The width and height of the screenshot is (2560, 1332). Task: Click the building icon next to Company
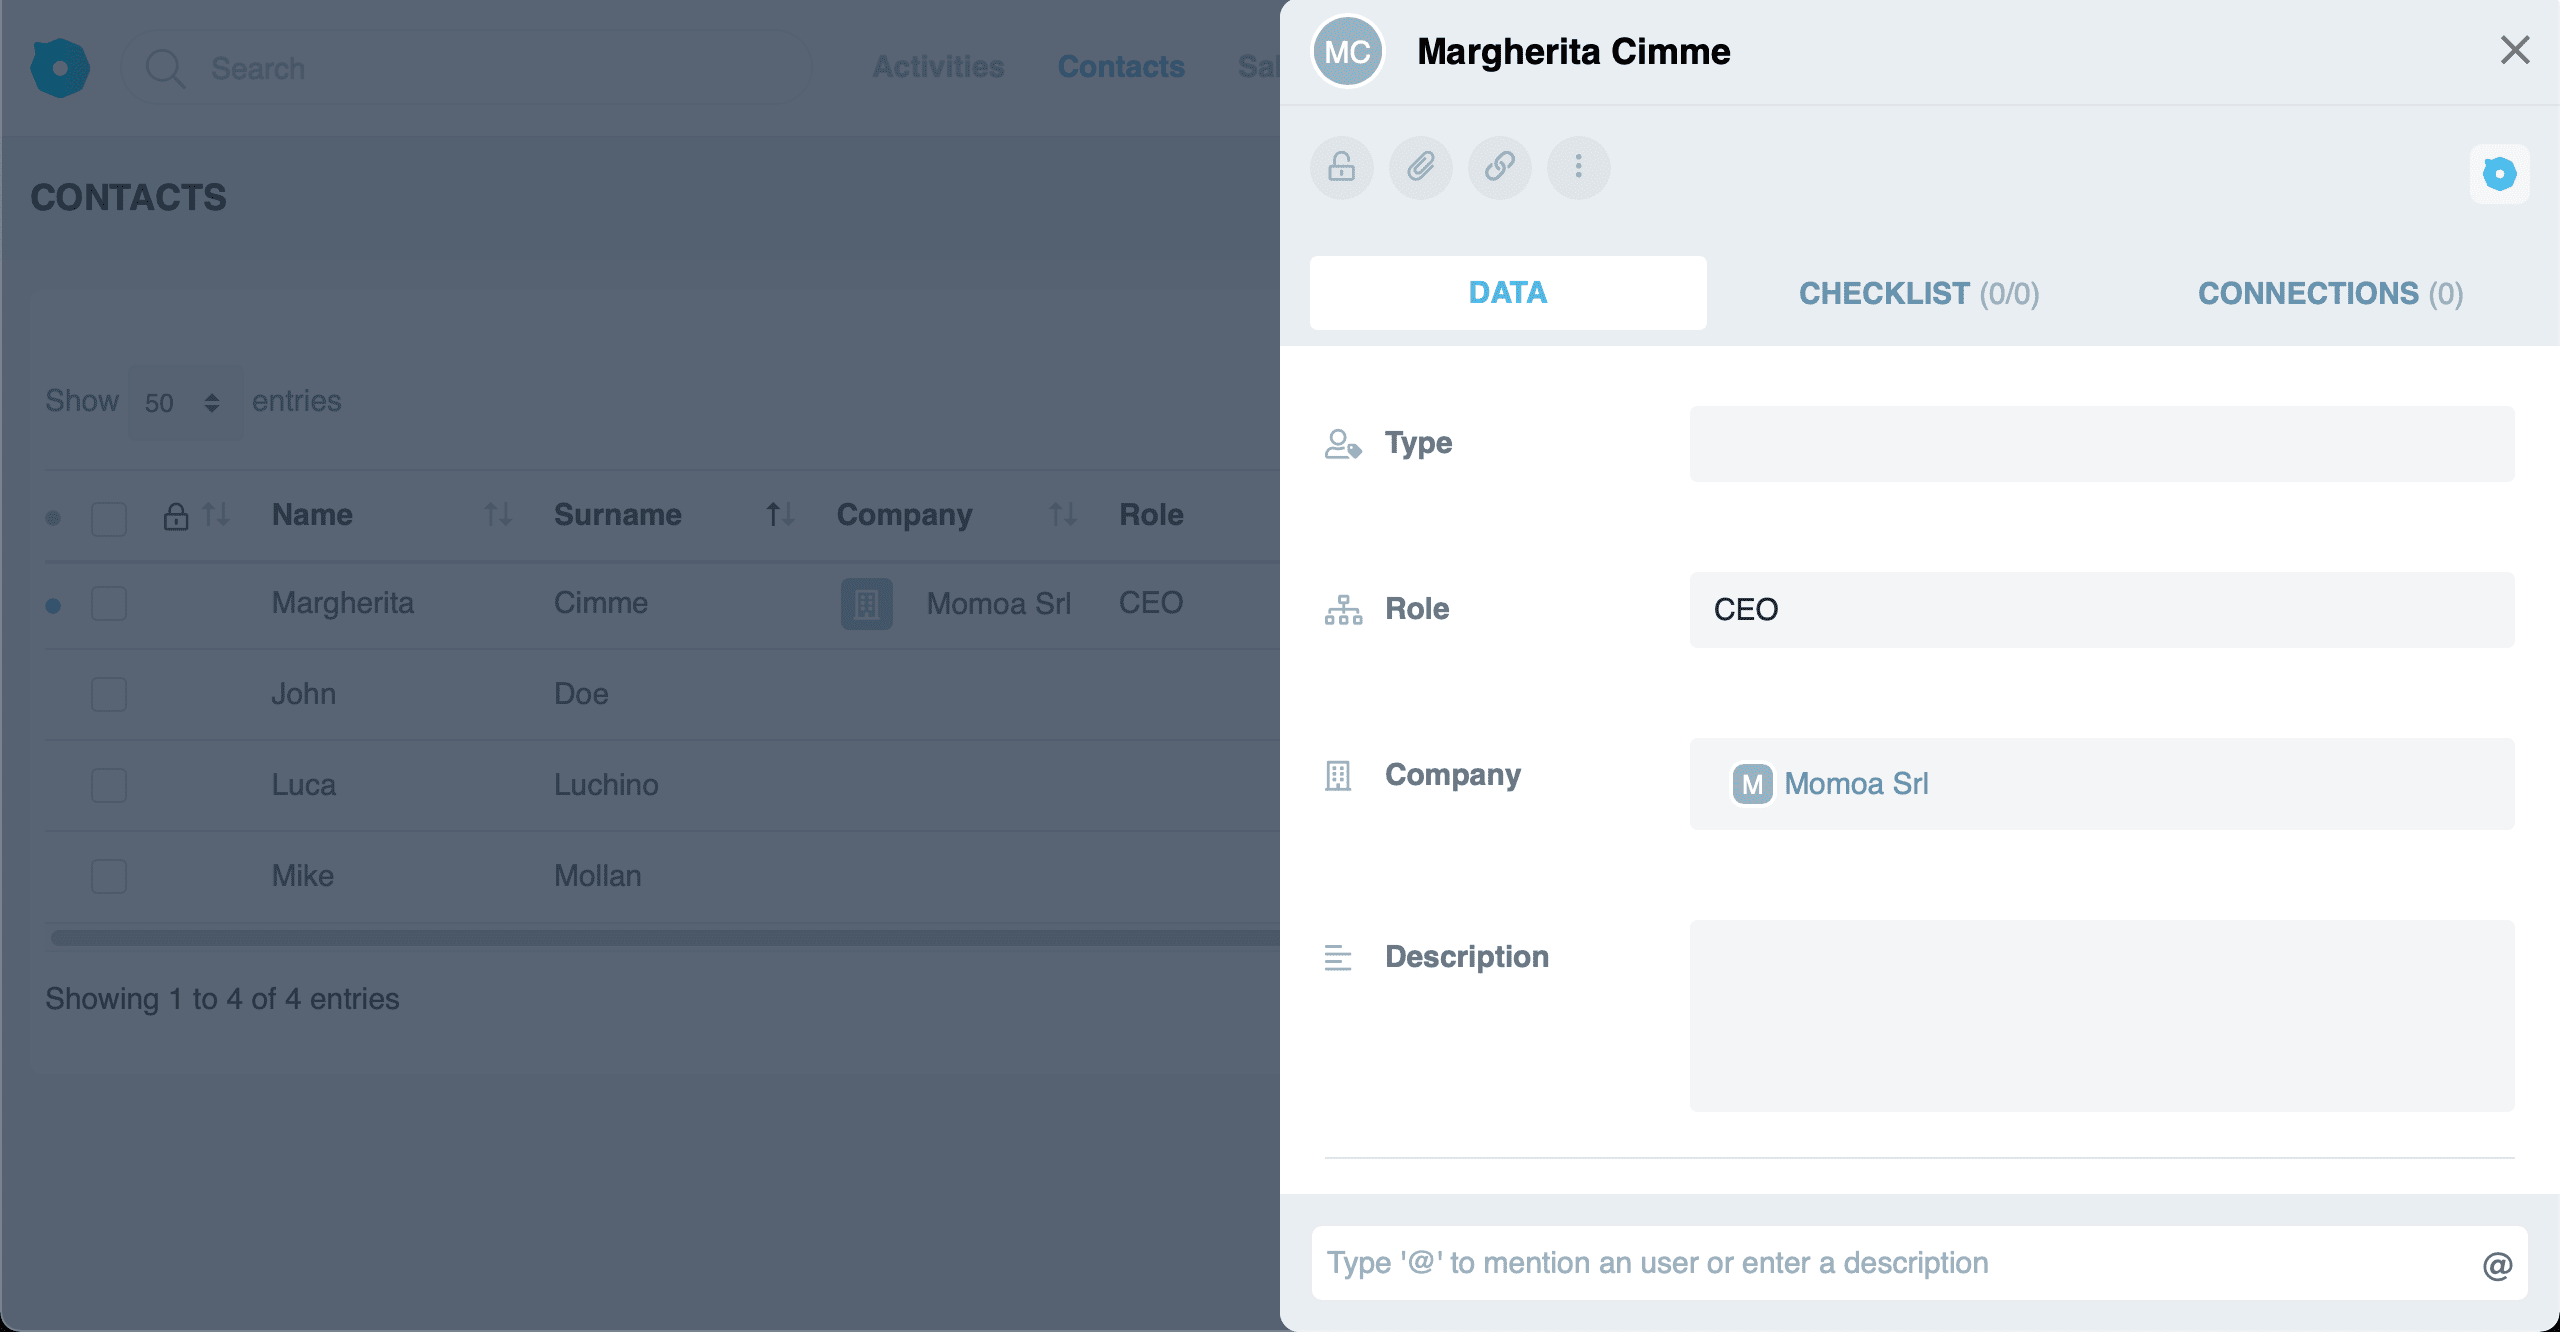click(1341, 773)
